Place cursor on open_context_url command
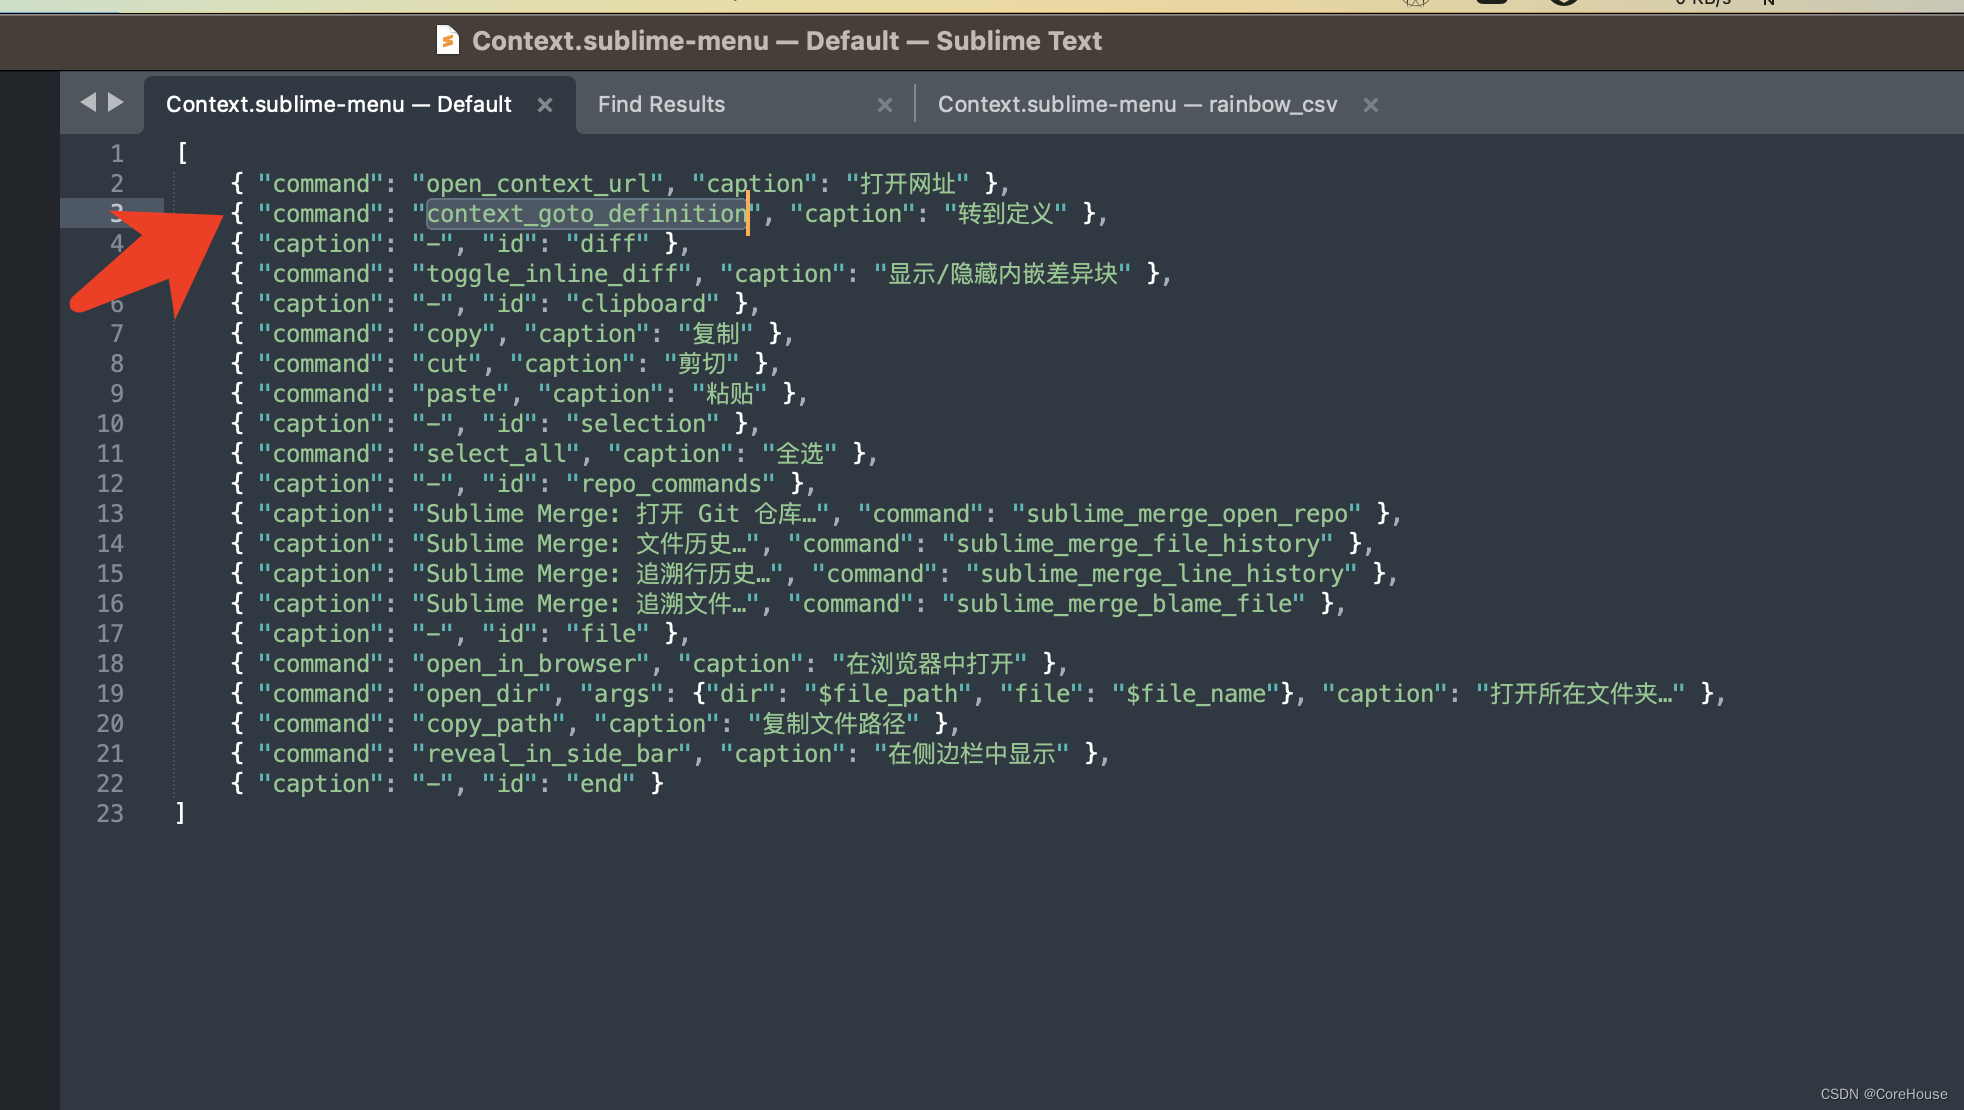Screen dimensions: 1964x1110 point(538,183)
